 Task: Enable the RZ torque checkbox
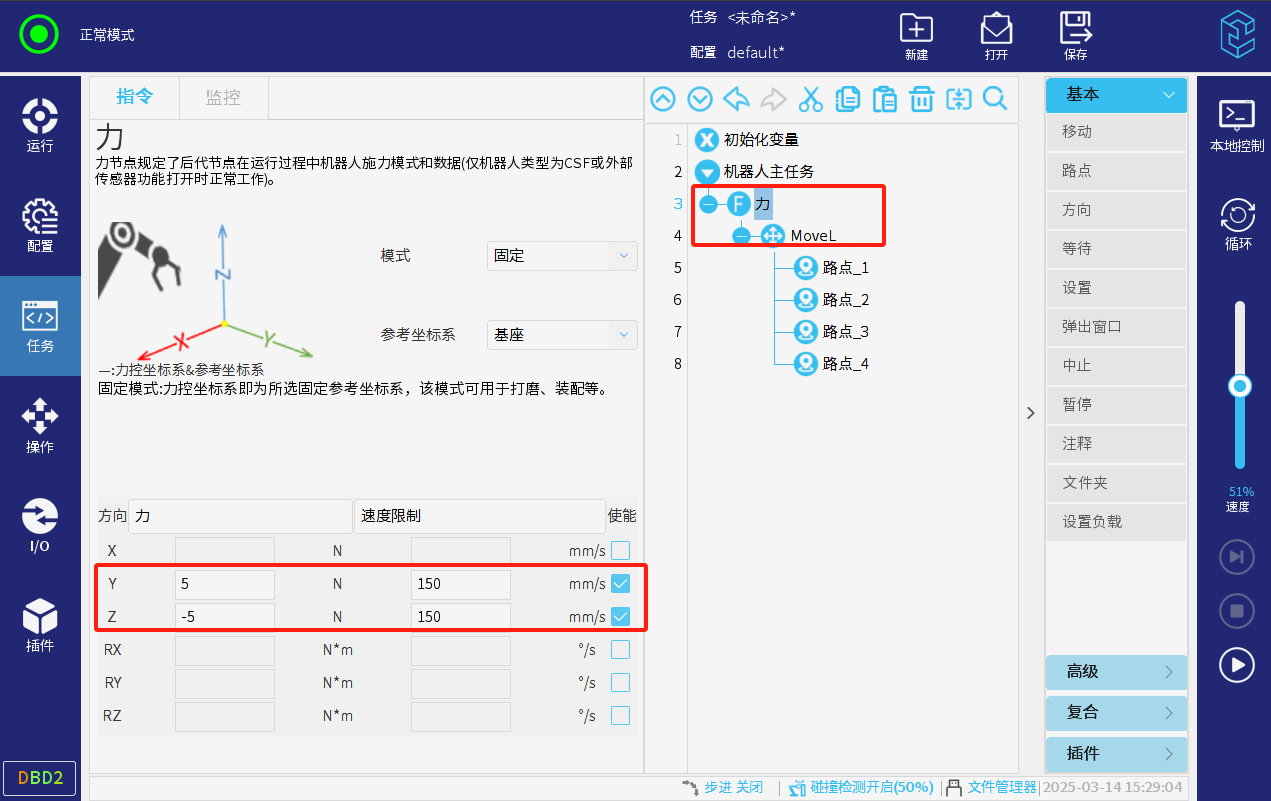point(621,715)
